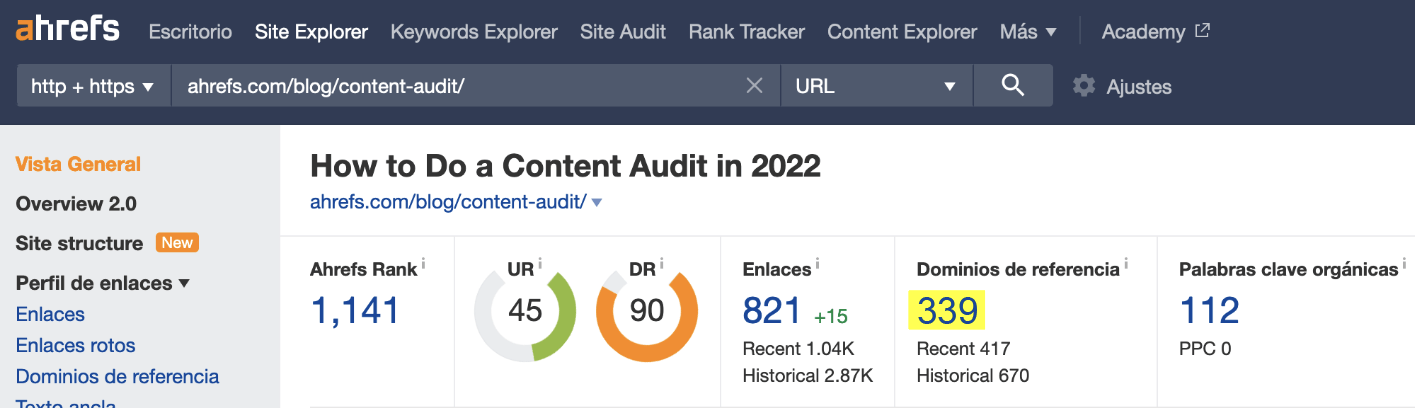Click the magnifier search button
Viewport: 1415px width, 408px height.
(1013, 86)
